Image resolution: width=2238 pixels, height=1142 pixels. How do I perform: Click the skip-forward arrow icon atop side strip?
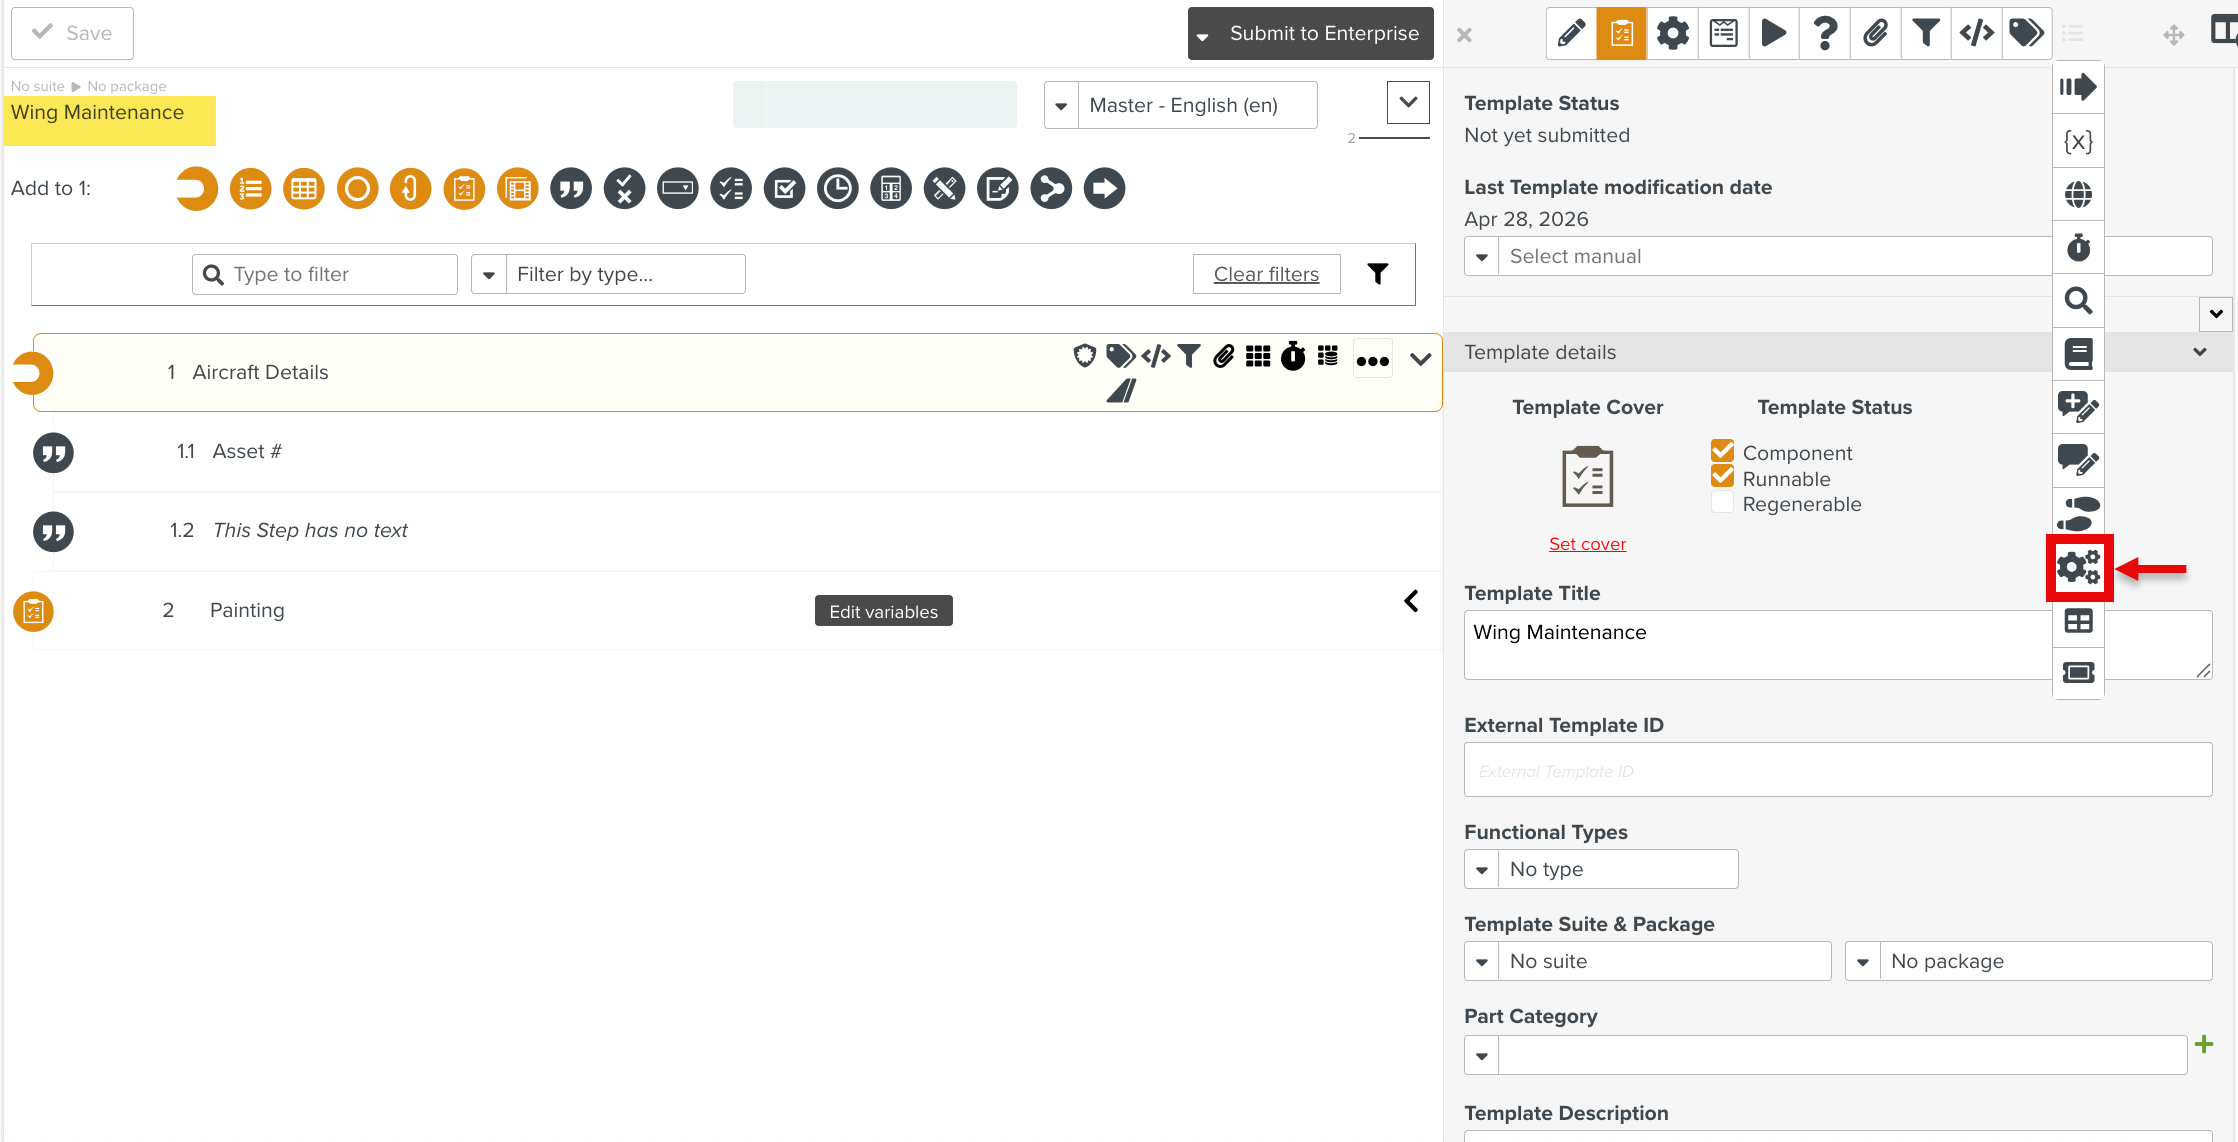[x=2078, y=87]
